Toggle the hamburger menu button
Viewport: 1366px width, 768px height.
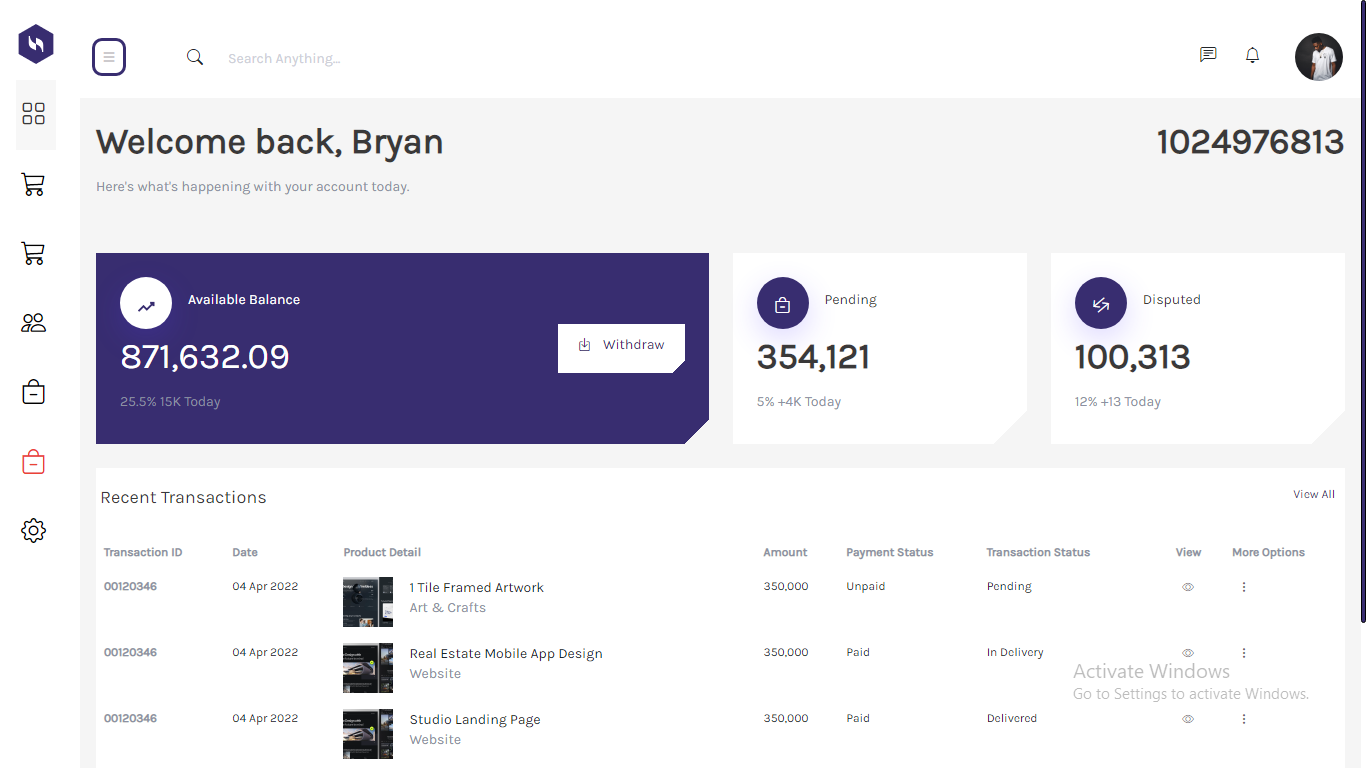pyautogui.click(x=109, y=57)
